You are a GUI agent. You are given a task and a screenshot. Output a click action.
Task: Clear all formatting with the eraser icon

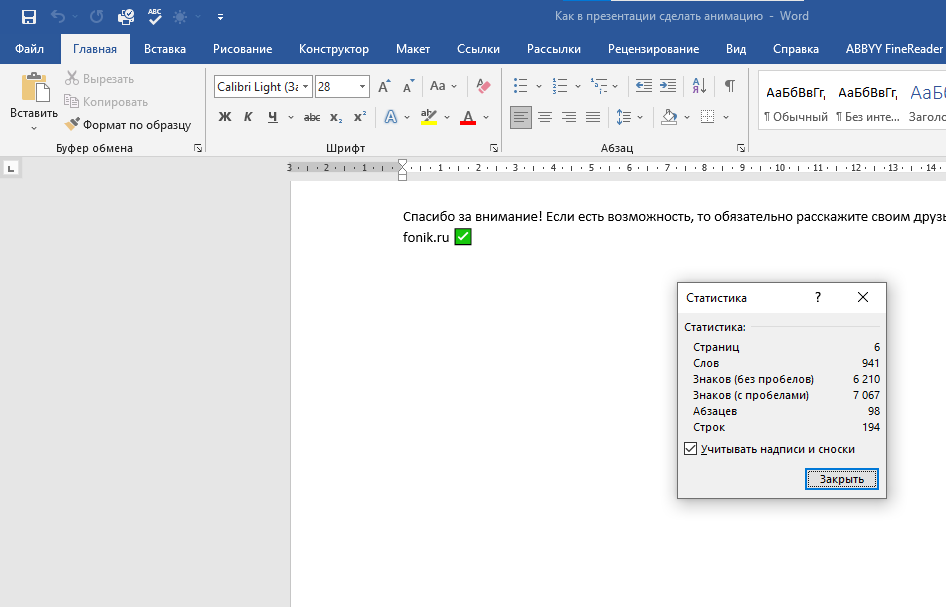(483, 86)
